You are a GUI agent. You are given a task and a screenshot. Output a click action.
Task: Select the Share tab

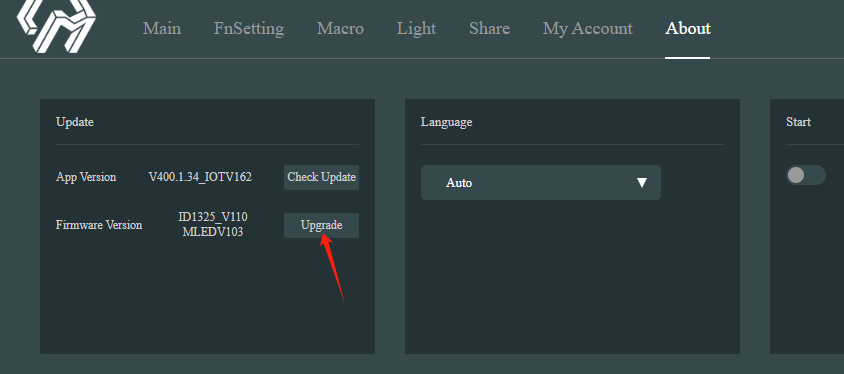click(489, 29)
